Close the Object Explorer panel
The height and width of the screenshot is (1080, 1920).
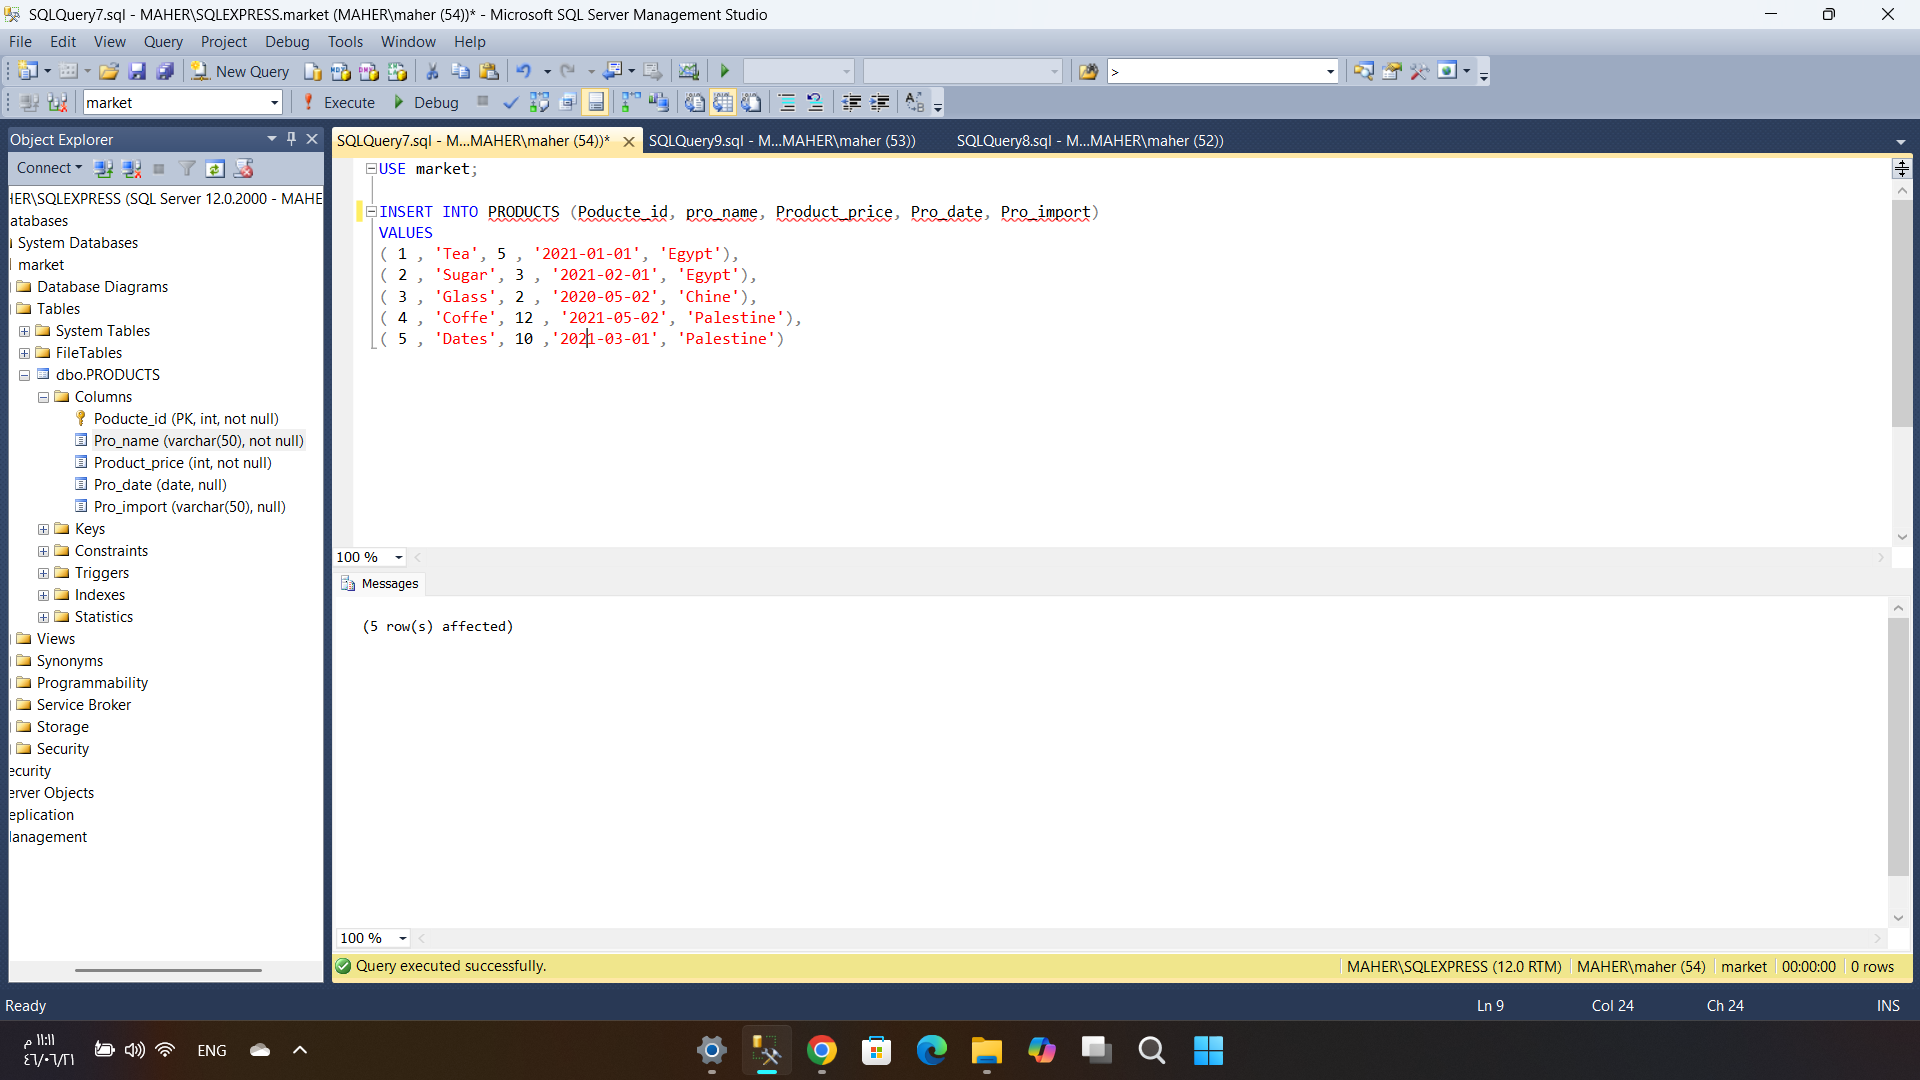pos(312,139)
